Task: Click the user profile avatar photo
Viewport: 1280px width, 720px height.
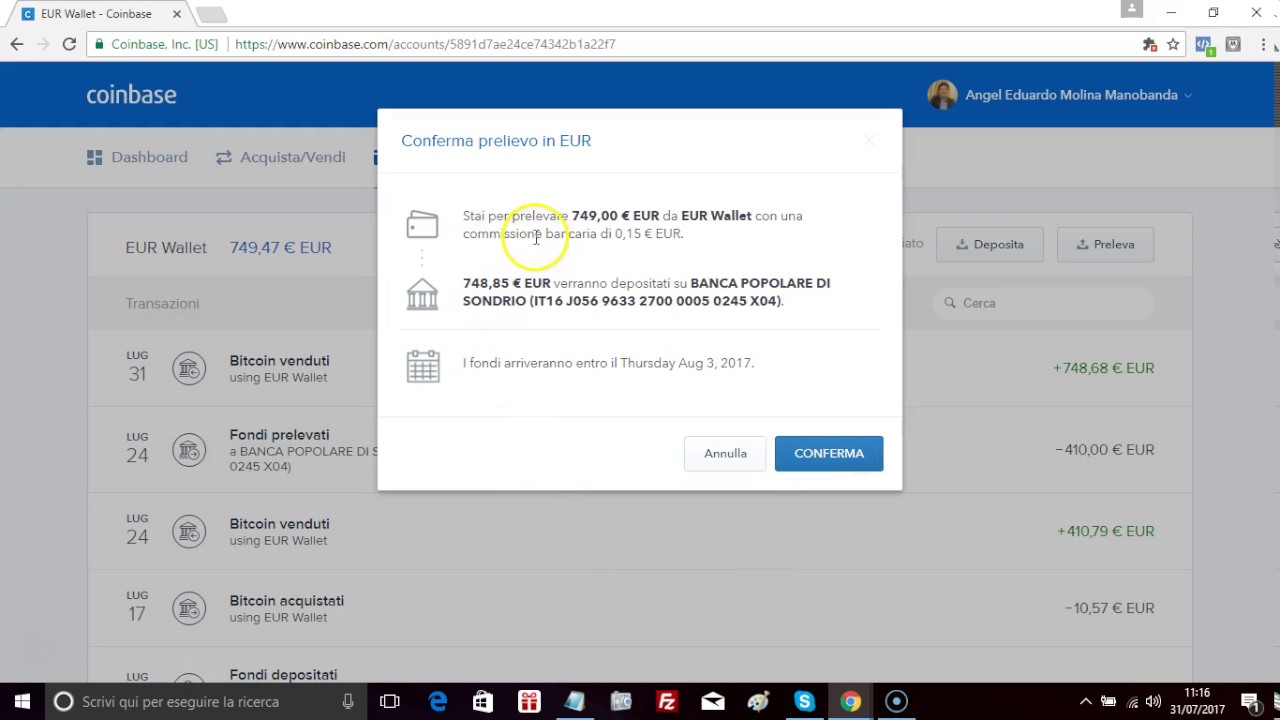Action: 942,95
